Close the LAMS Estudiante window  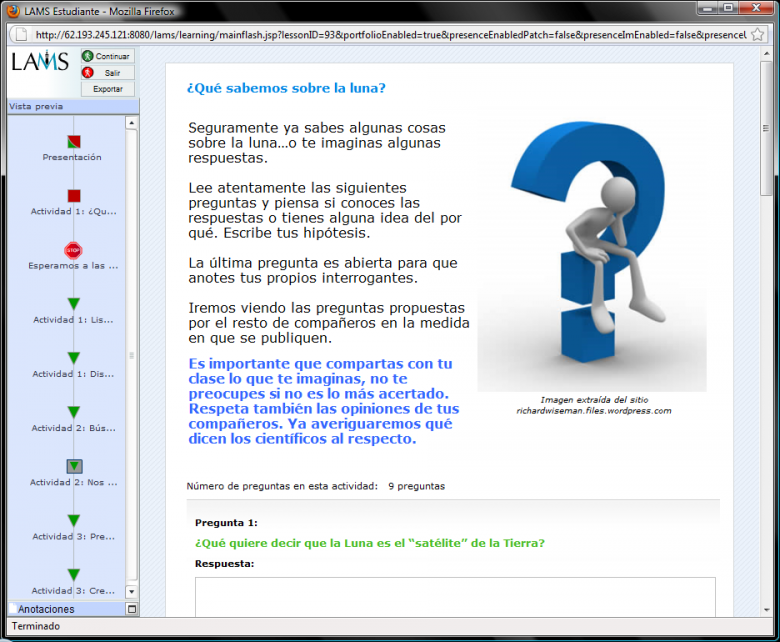tap(756, 8)
